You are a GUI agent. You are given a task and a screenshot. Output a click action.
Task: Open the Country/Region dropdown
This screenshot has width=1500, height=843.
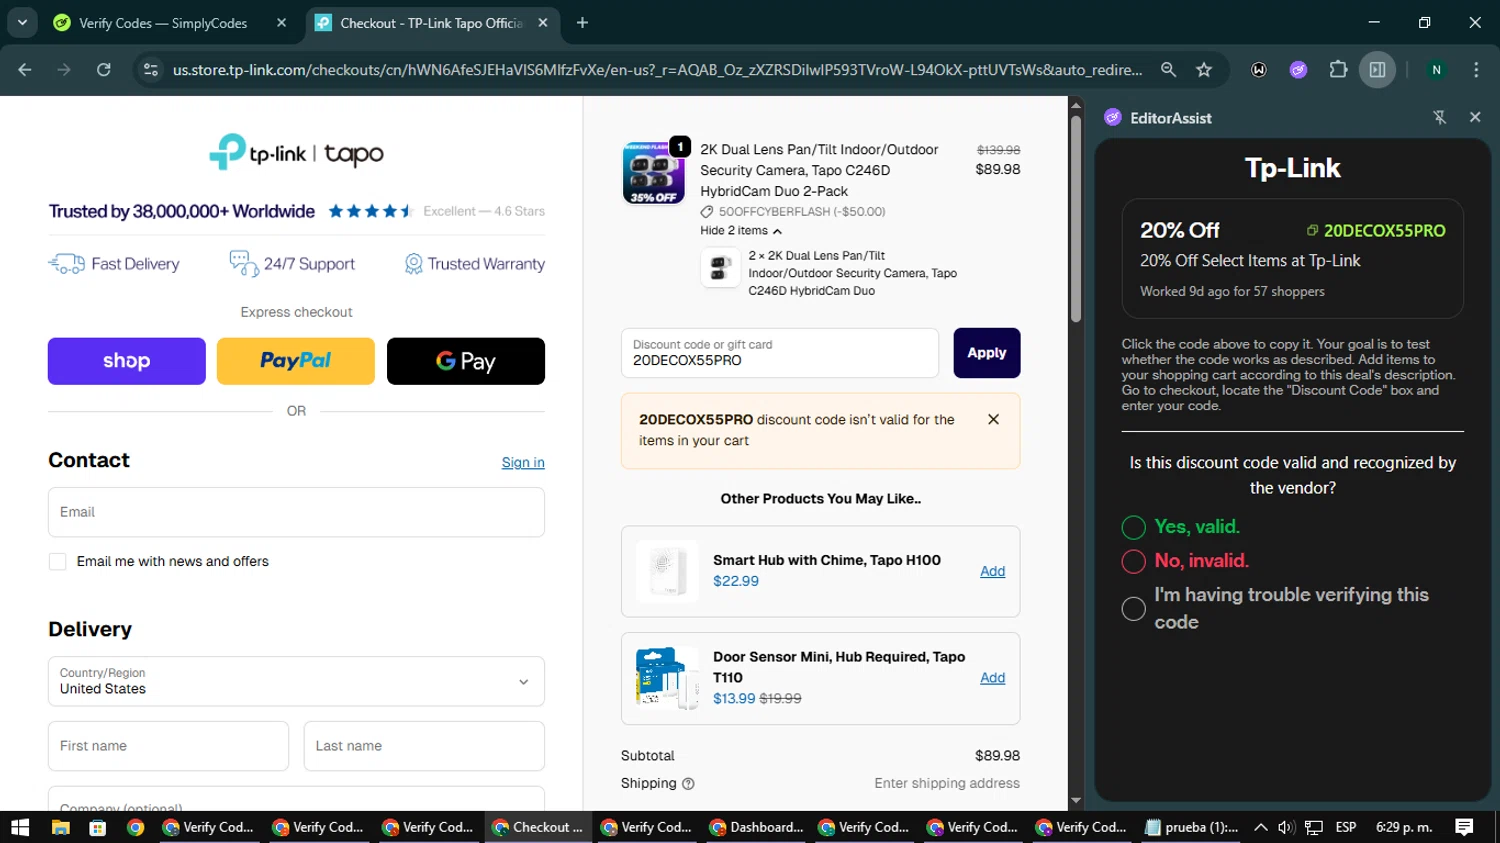[x=296, y=681]
